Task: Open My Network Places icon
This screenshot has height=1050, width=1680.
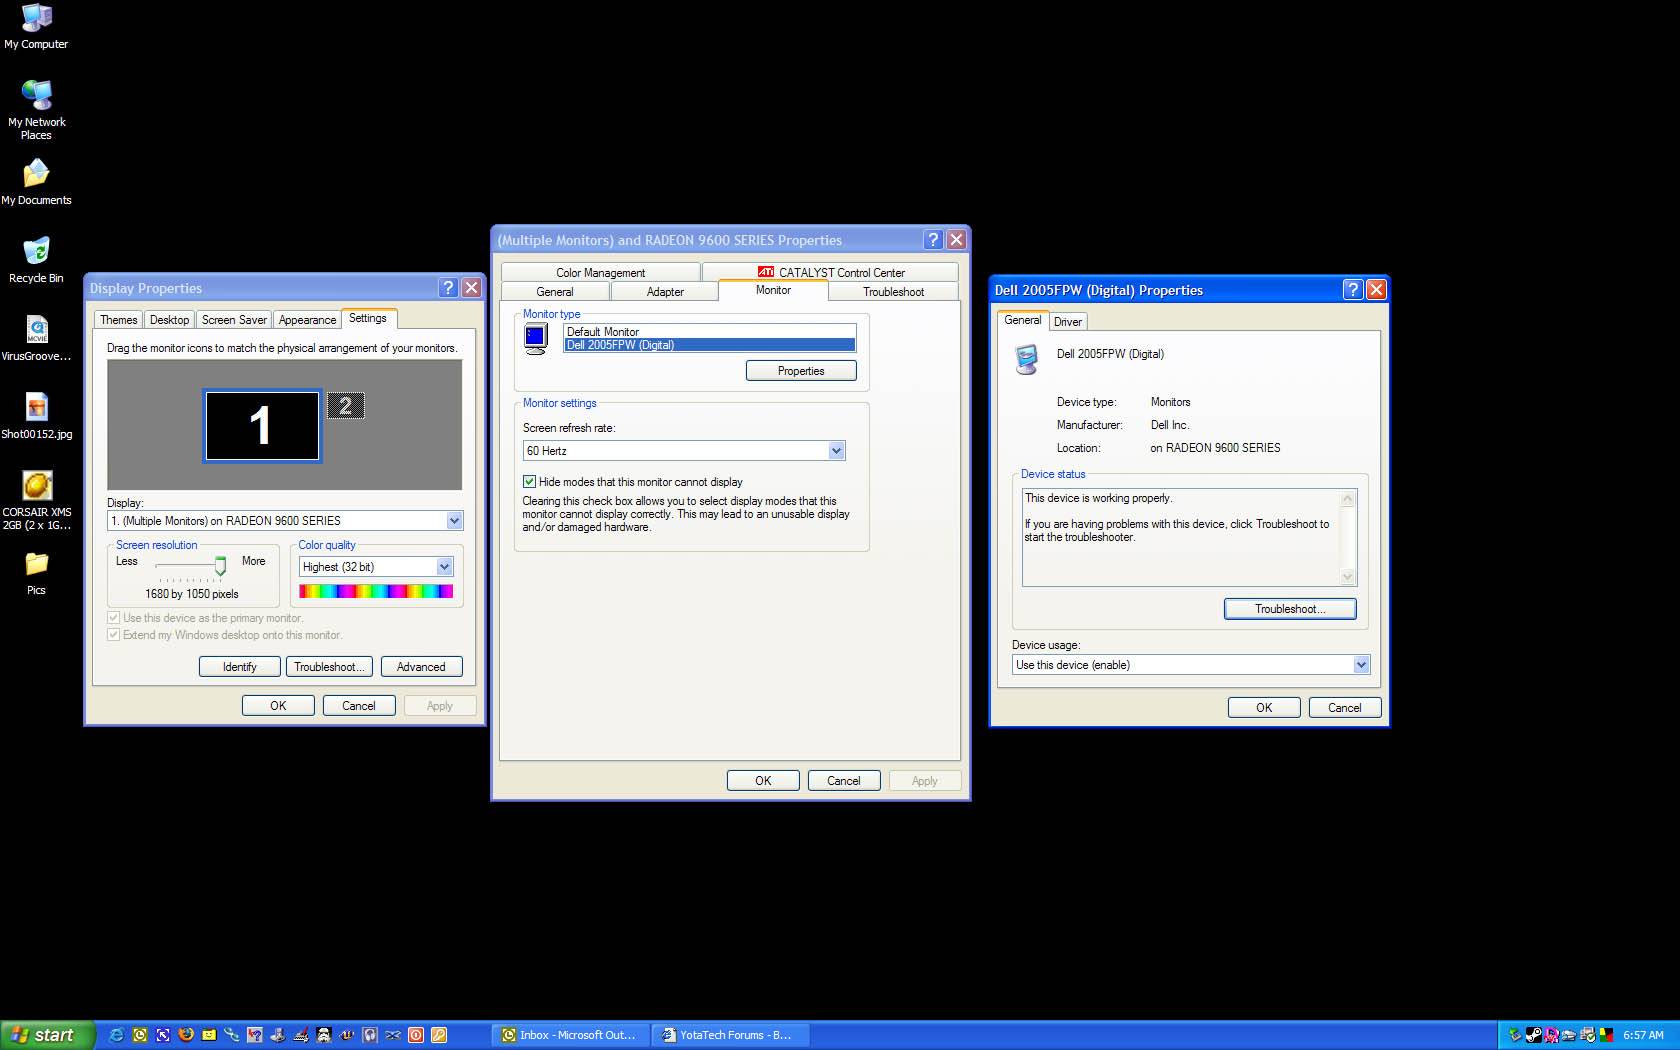Action: pos(36,110)
